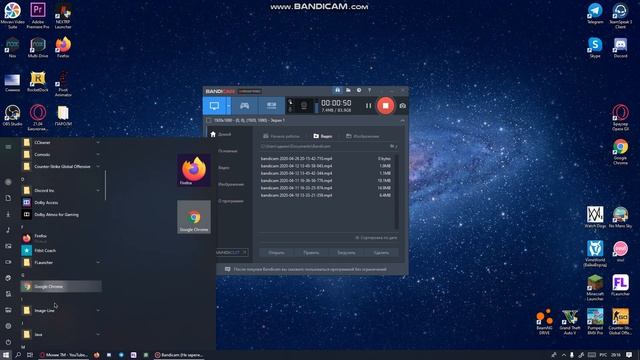Viewport: 640px width, 360px height.
Task: Open the BeamNG Drive desktop icon
Action: click(x=544, y=322)
